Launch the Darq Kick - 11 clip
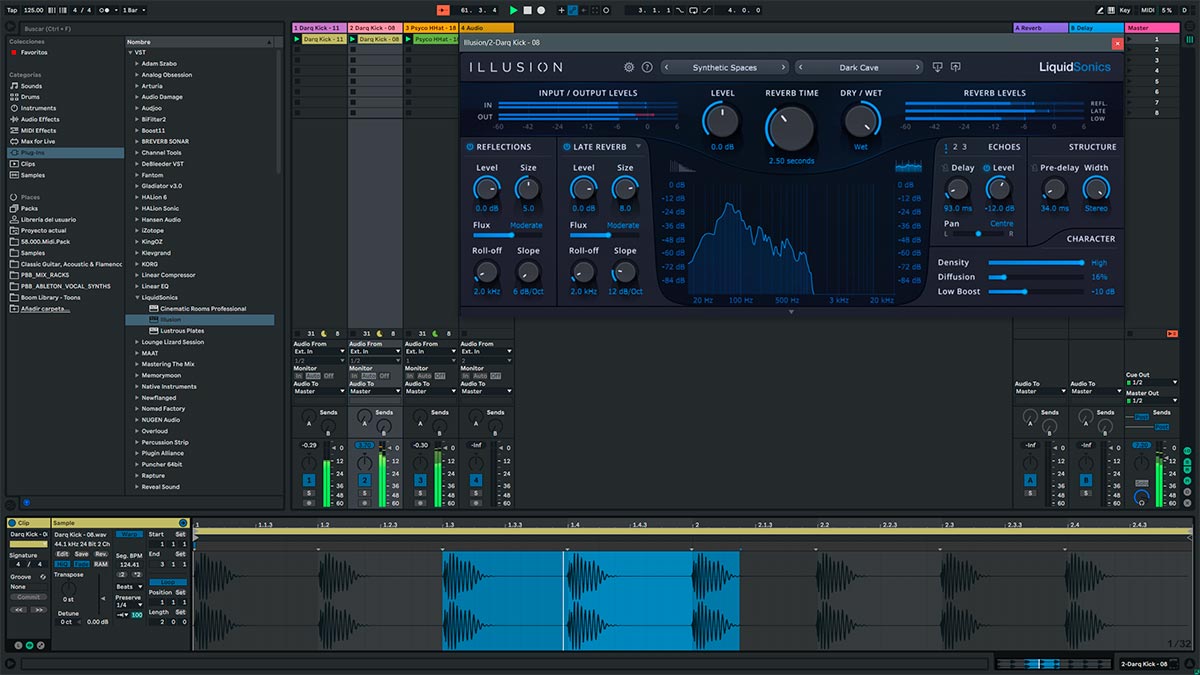The width and height of the screenshot is (1200, 675). [298, 39]
